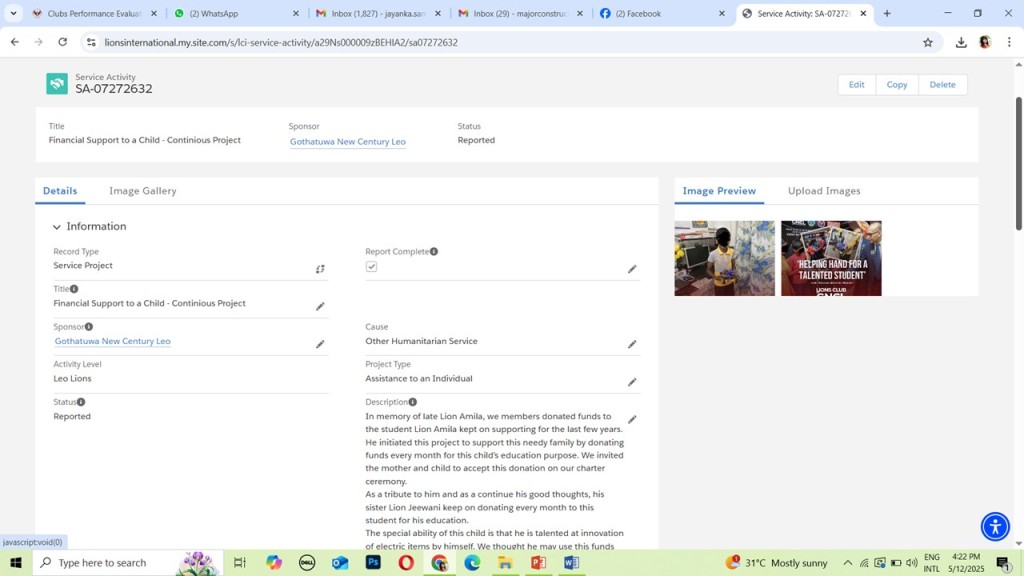The height and width of the screenshot is (576, 1024).
Task: Select the Image Preview tab
Action: coord(719,191)
